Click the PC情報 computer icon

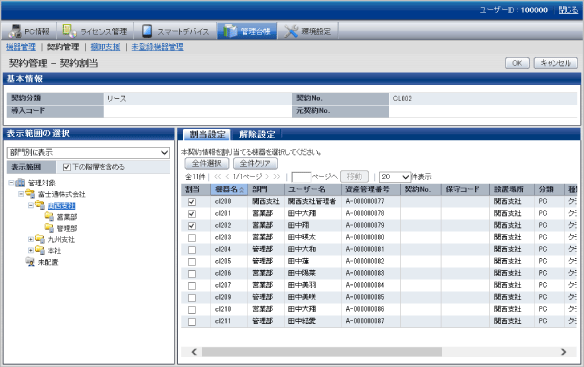pos(15,31)
